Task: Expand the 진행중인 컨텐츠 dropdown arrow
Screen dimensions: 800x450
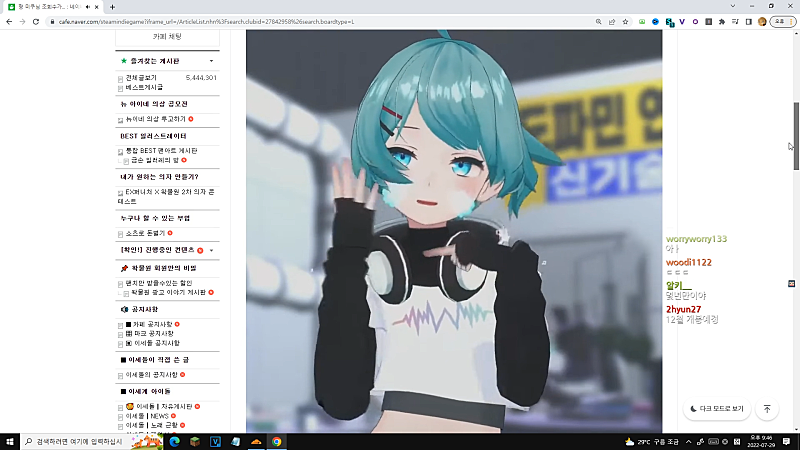Action: [211, 251]
